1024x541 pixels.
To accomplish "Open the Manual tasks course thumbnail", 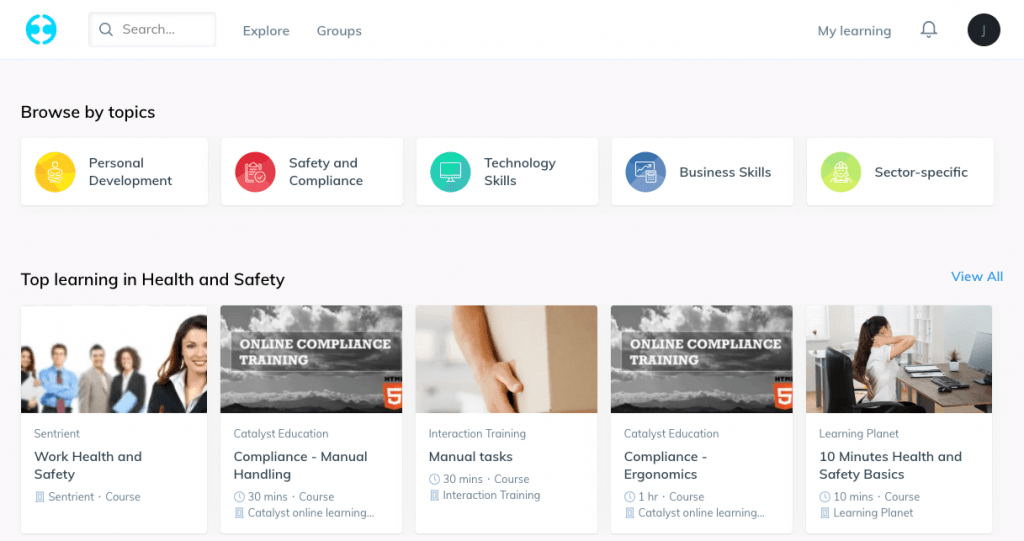I will point(506,359).
